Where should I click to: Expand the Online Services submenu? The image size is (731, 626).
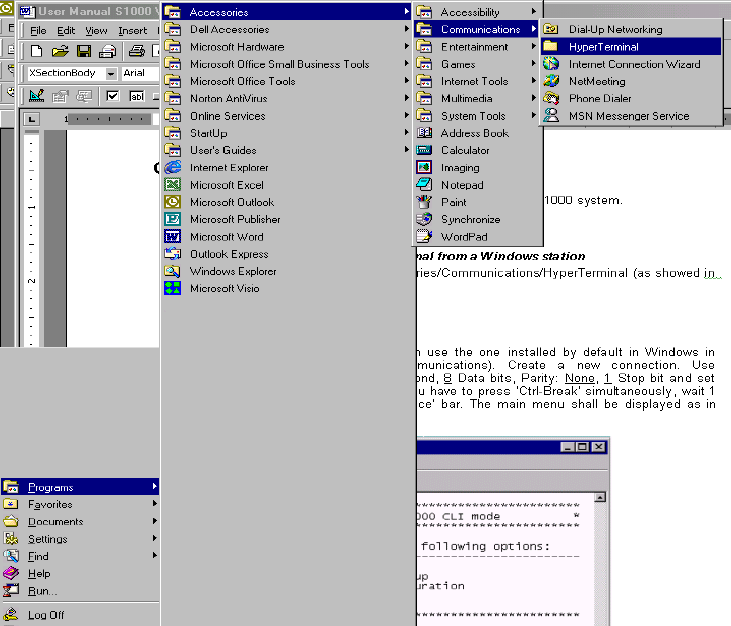[x=288, y=116]
